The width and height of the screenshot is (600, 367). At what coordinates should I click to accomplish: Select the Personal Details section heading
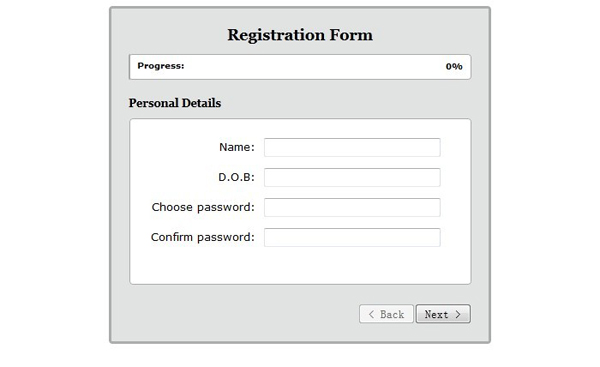[175, 103]
